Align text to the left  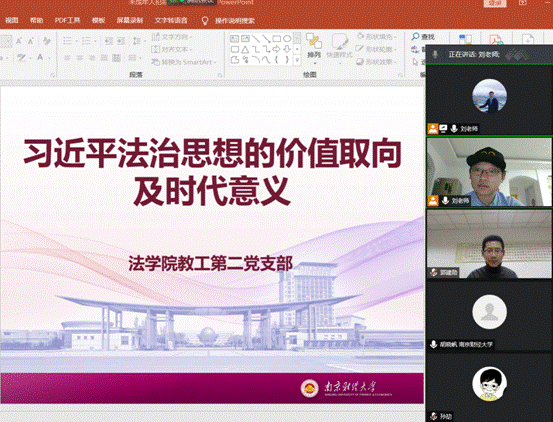[x=67, y=57]
